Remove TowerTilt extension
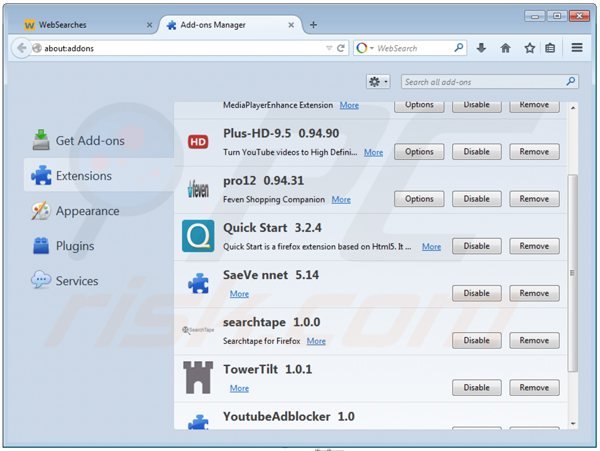This screenshot has width=600, height=451. [534, 388]
